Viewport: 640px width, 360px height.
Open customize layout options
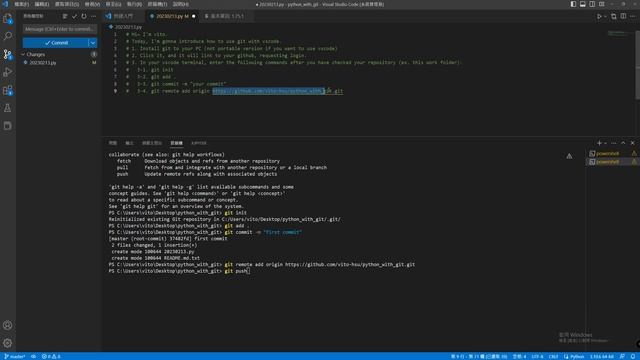click(602, 4)
